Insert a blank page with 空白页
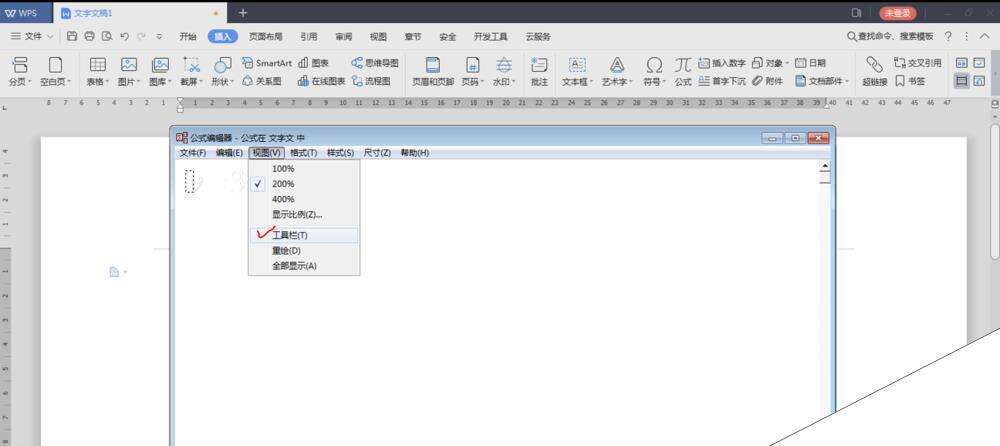The width and height of the screenshot is (1000, 446). [x=55, y=71]
